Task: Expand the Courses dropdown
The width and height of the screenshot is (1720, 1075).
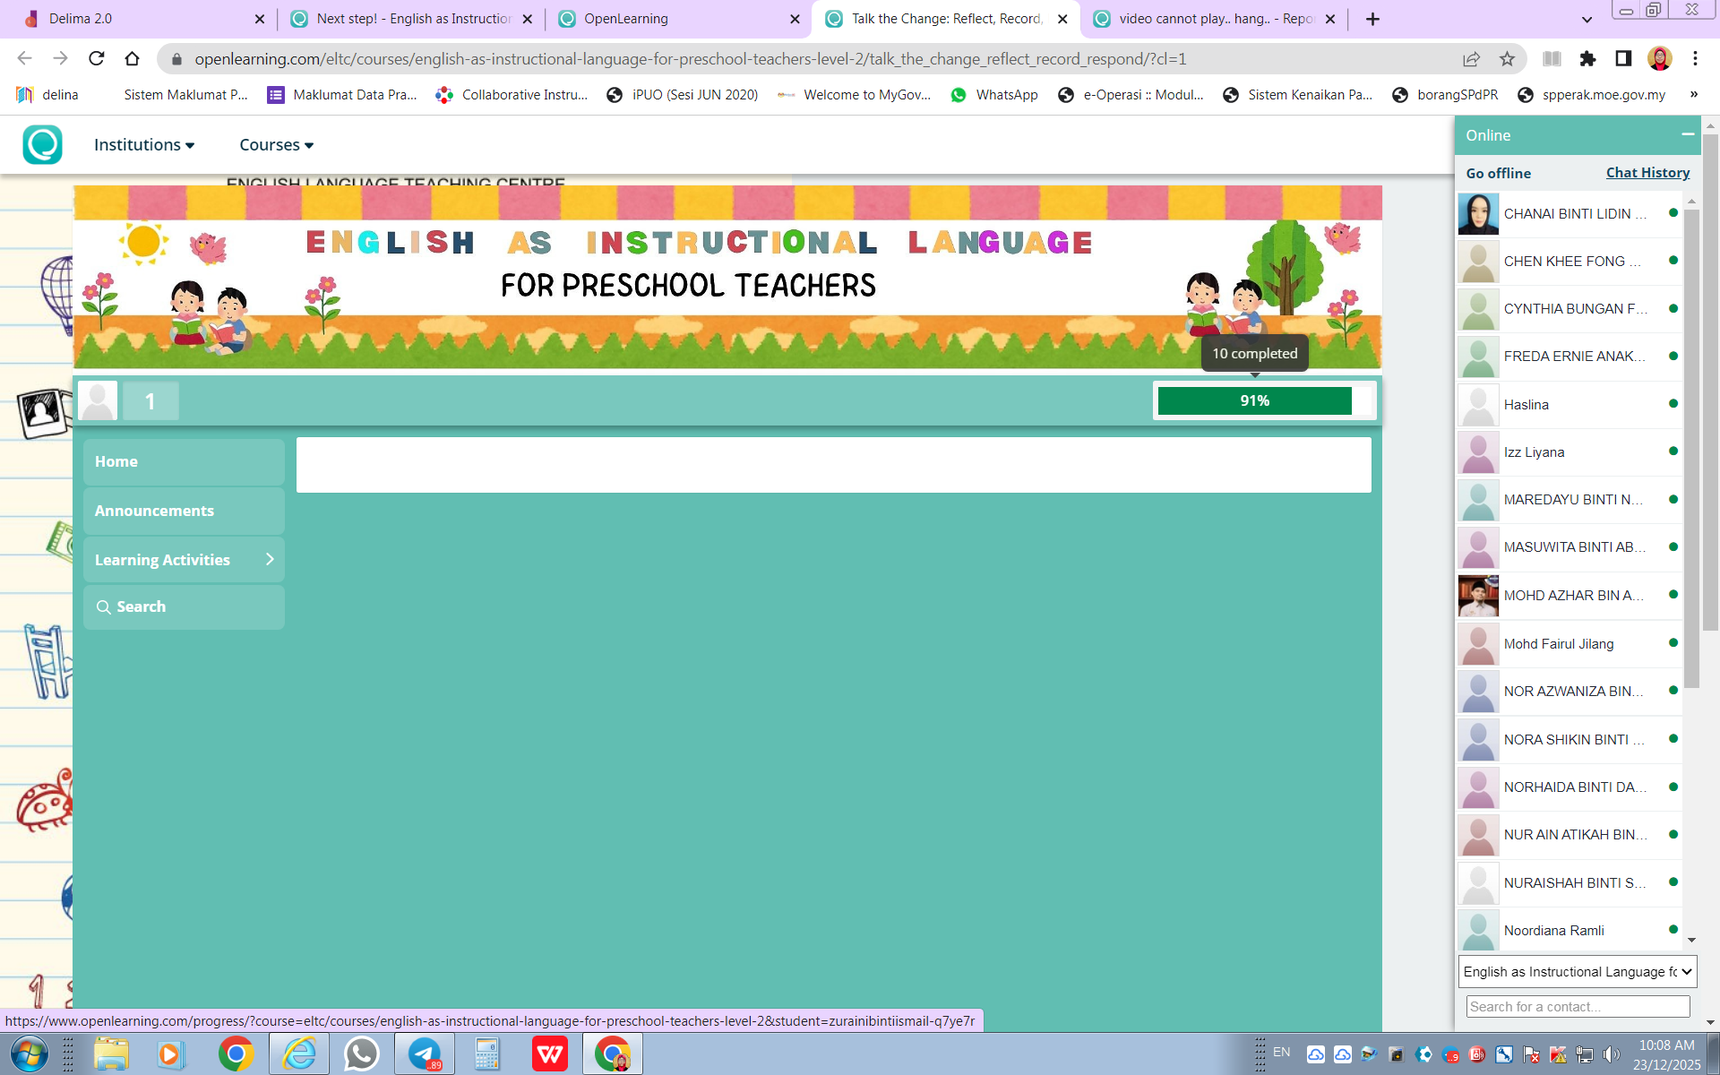Action: 276,145
